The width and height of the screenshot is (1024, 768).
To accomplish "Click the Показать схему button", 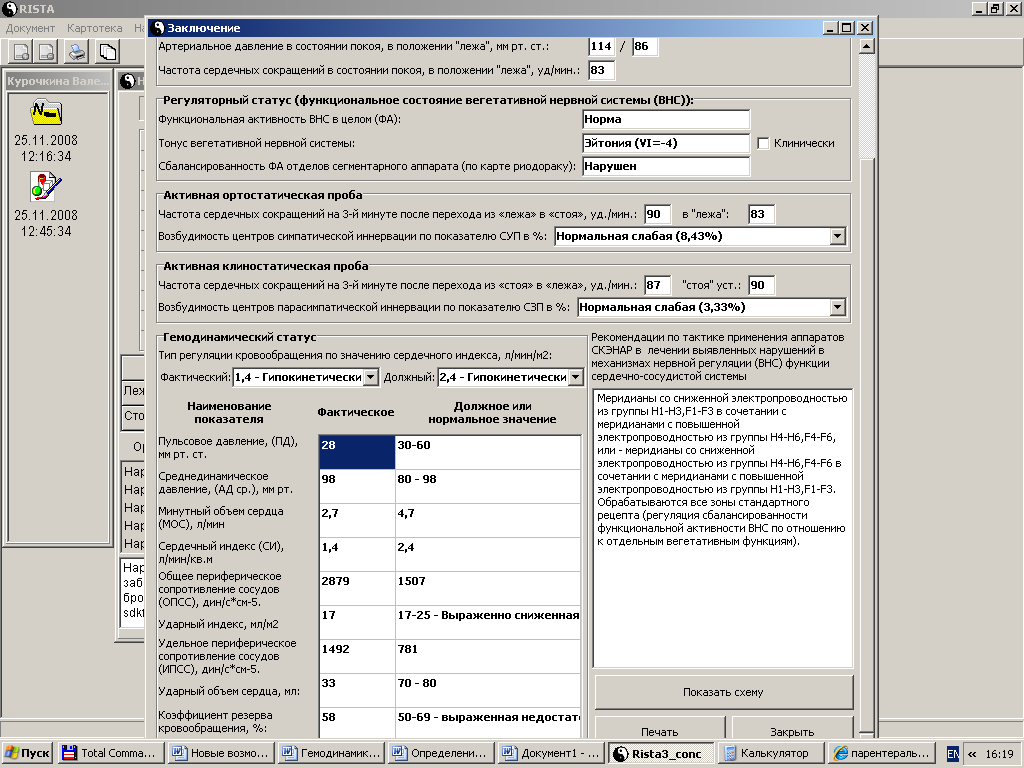I will tap(723, 692).
